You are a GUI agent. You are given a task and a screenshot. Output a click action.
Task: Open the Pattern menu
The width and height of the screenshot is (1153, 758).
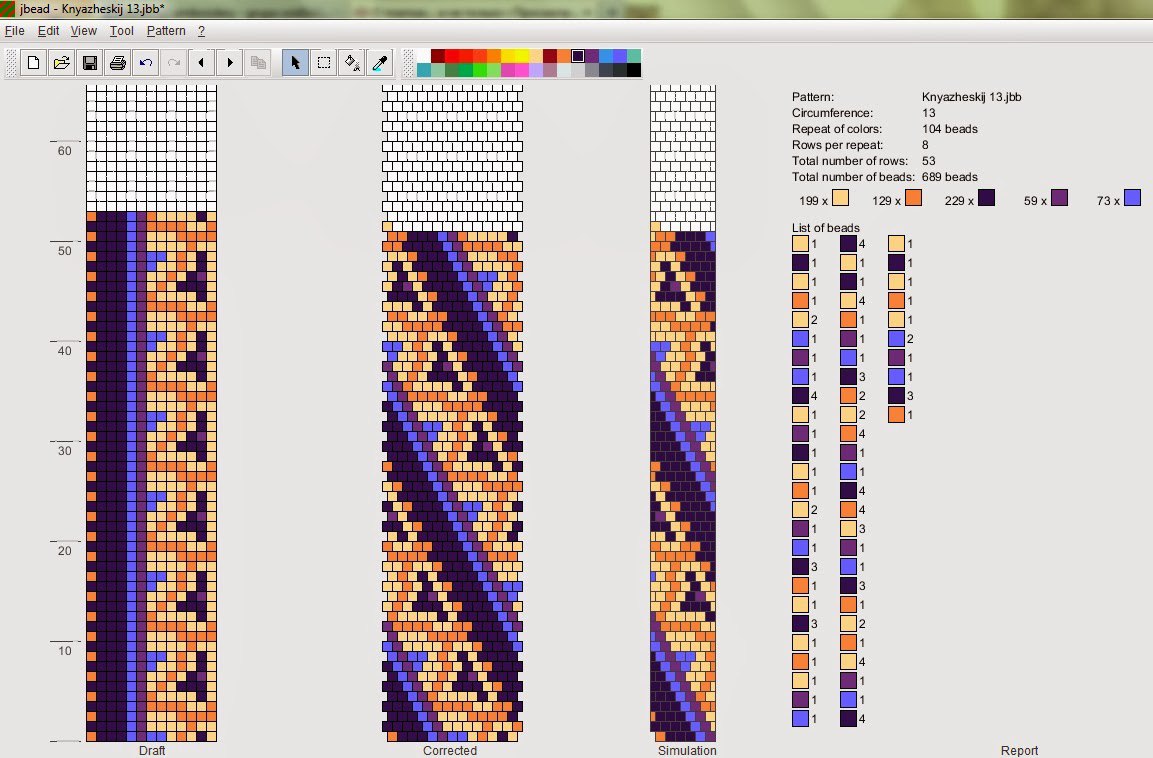pyautogui.click(x=166, y=31)
